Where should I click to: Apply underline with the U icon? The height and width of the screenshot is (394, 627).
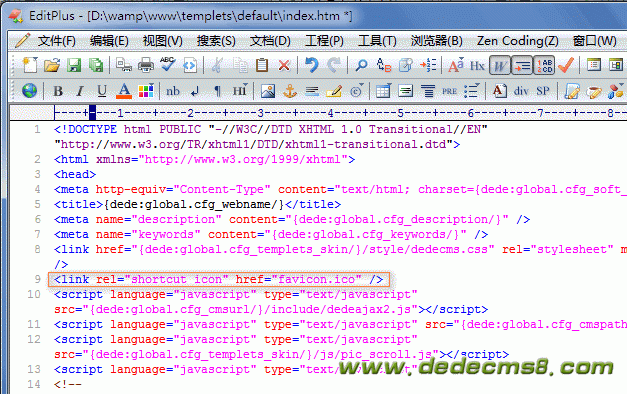click(102, 91)
